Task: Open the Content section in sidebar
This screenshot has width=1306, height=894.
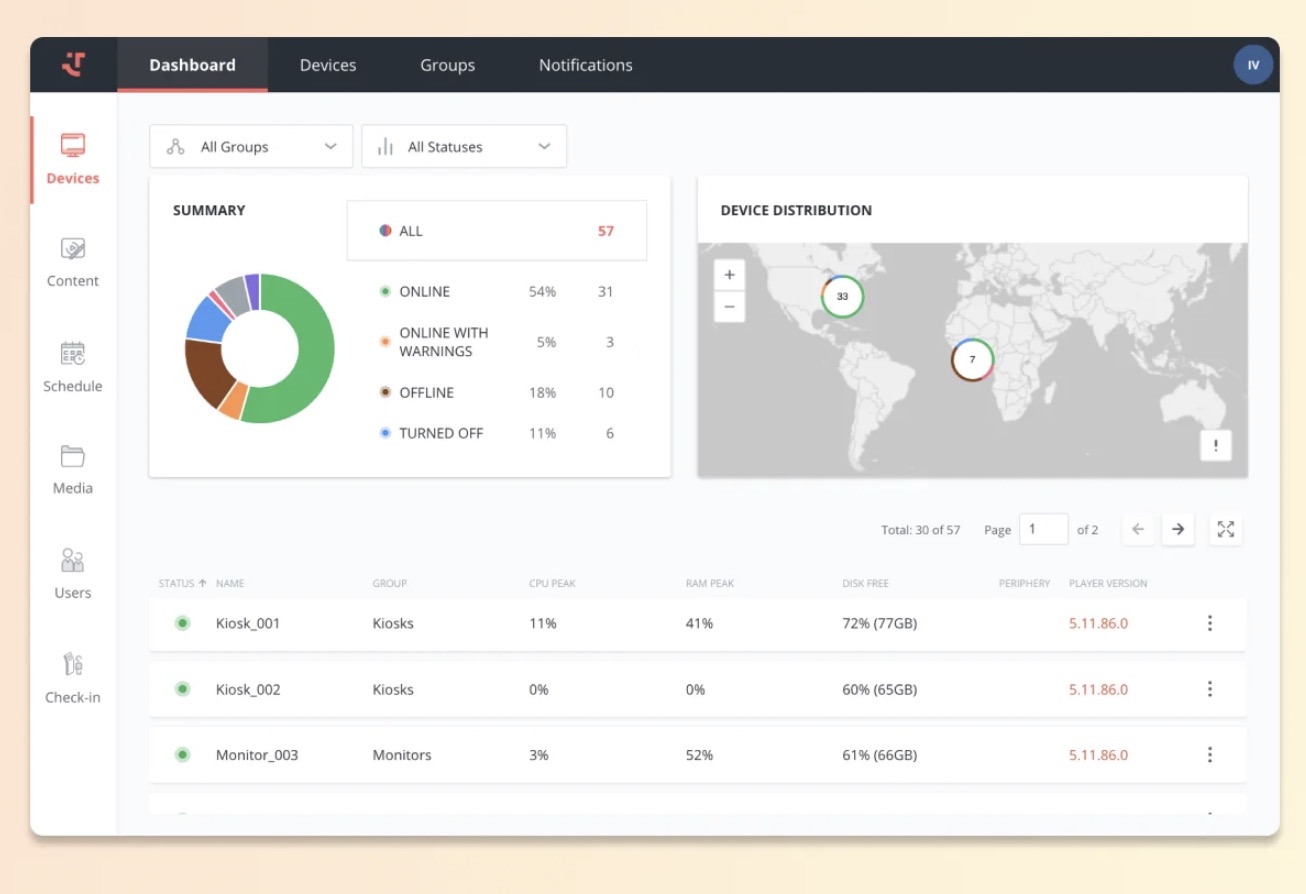Action: (73, 262)
